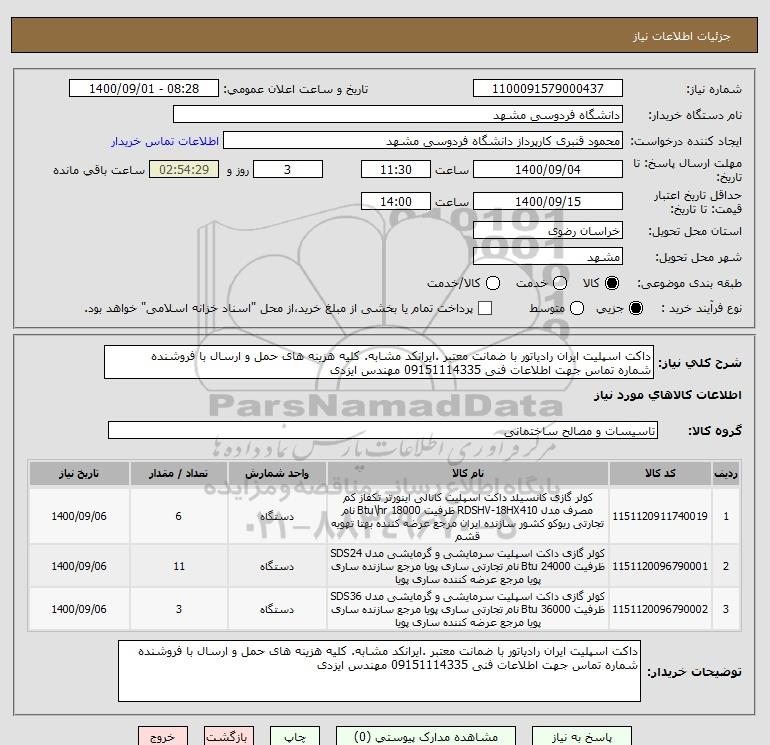Viewport: 770px width, 745px height.
Task: Click the چاپ print button
Action: (295, 736)
